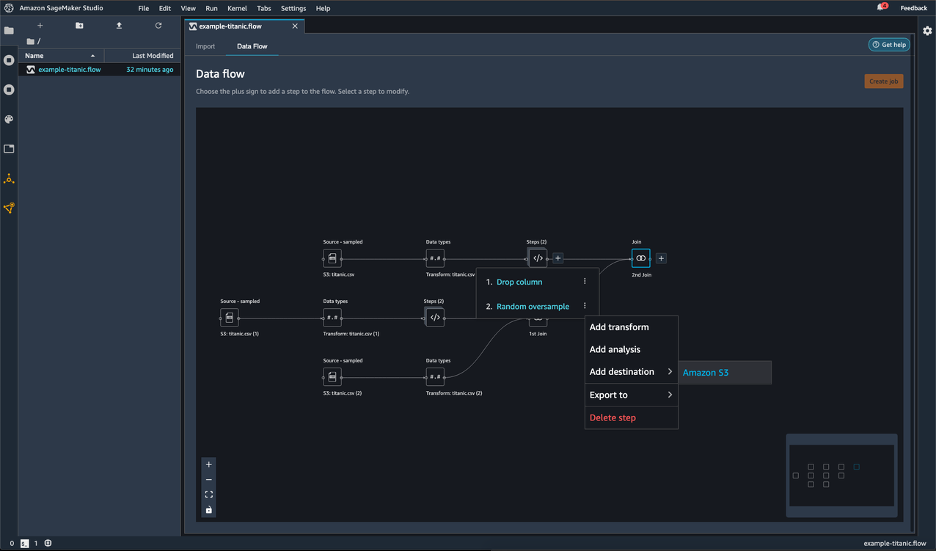Open options for Drop column step
The image size is (936, 552).
[x=584, y=282]
